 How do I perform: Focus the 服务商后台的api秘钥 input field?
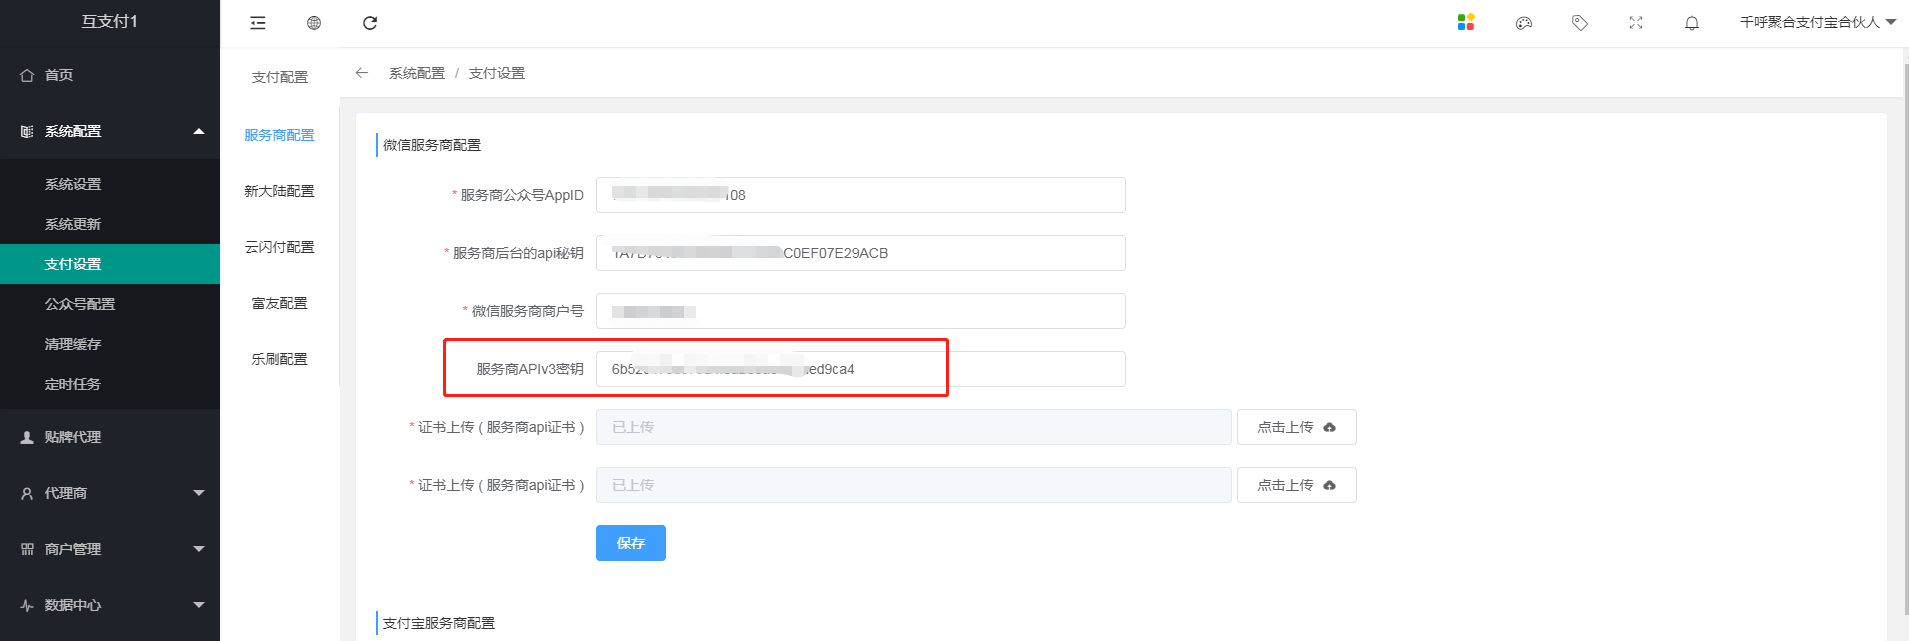click(x=861, y=253)
